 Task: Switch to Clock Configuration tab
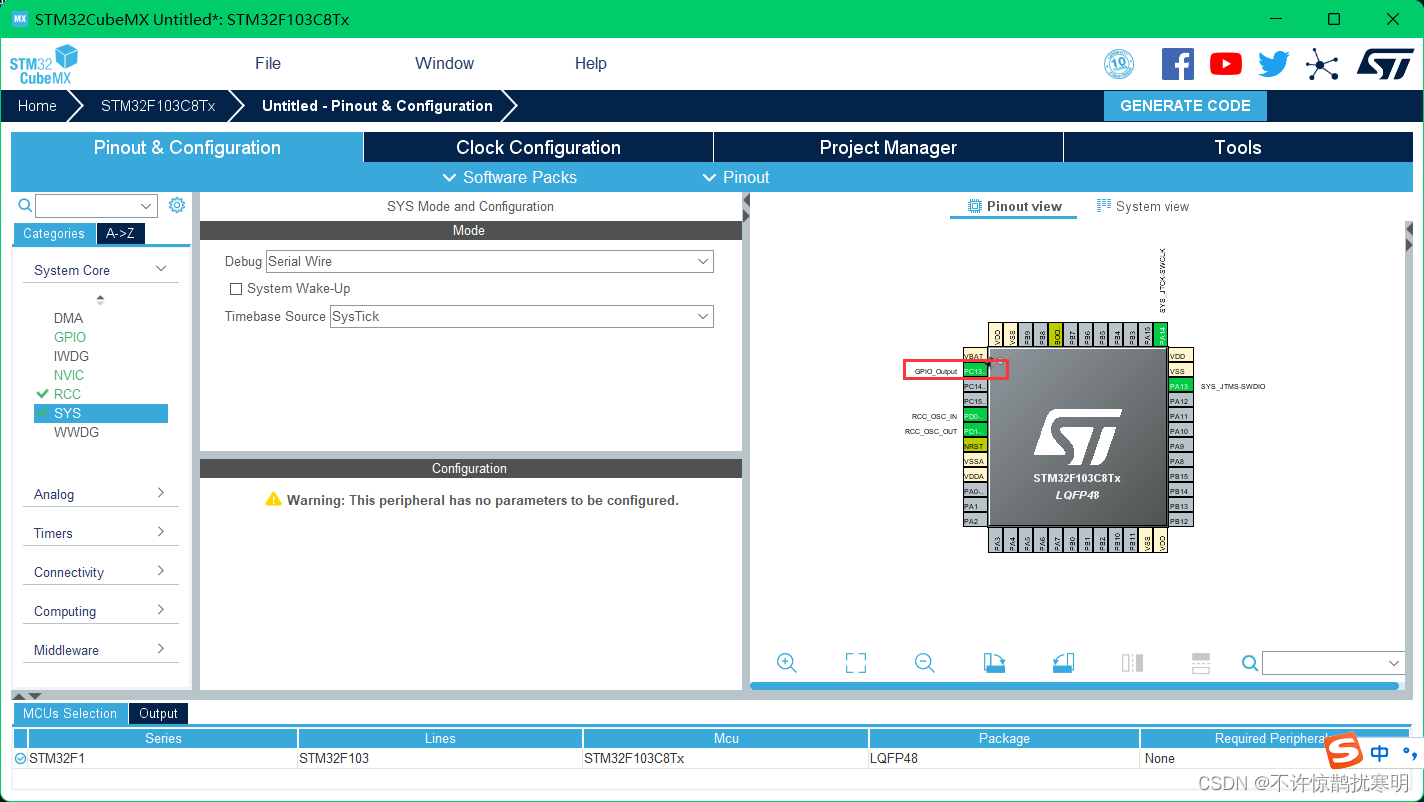click(538, 147)
